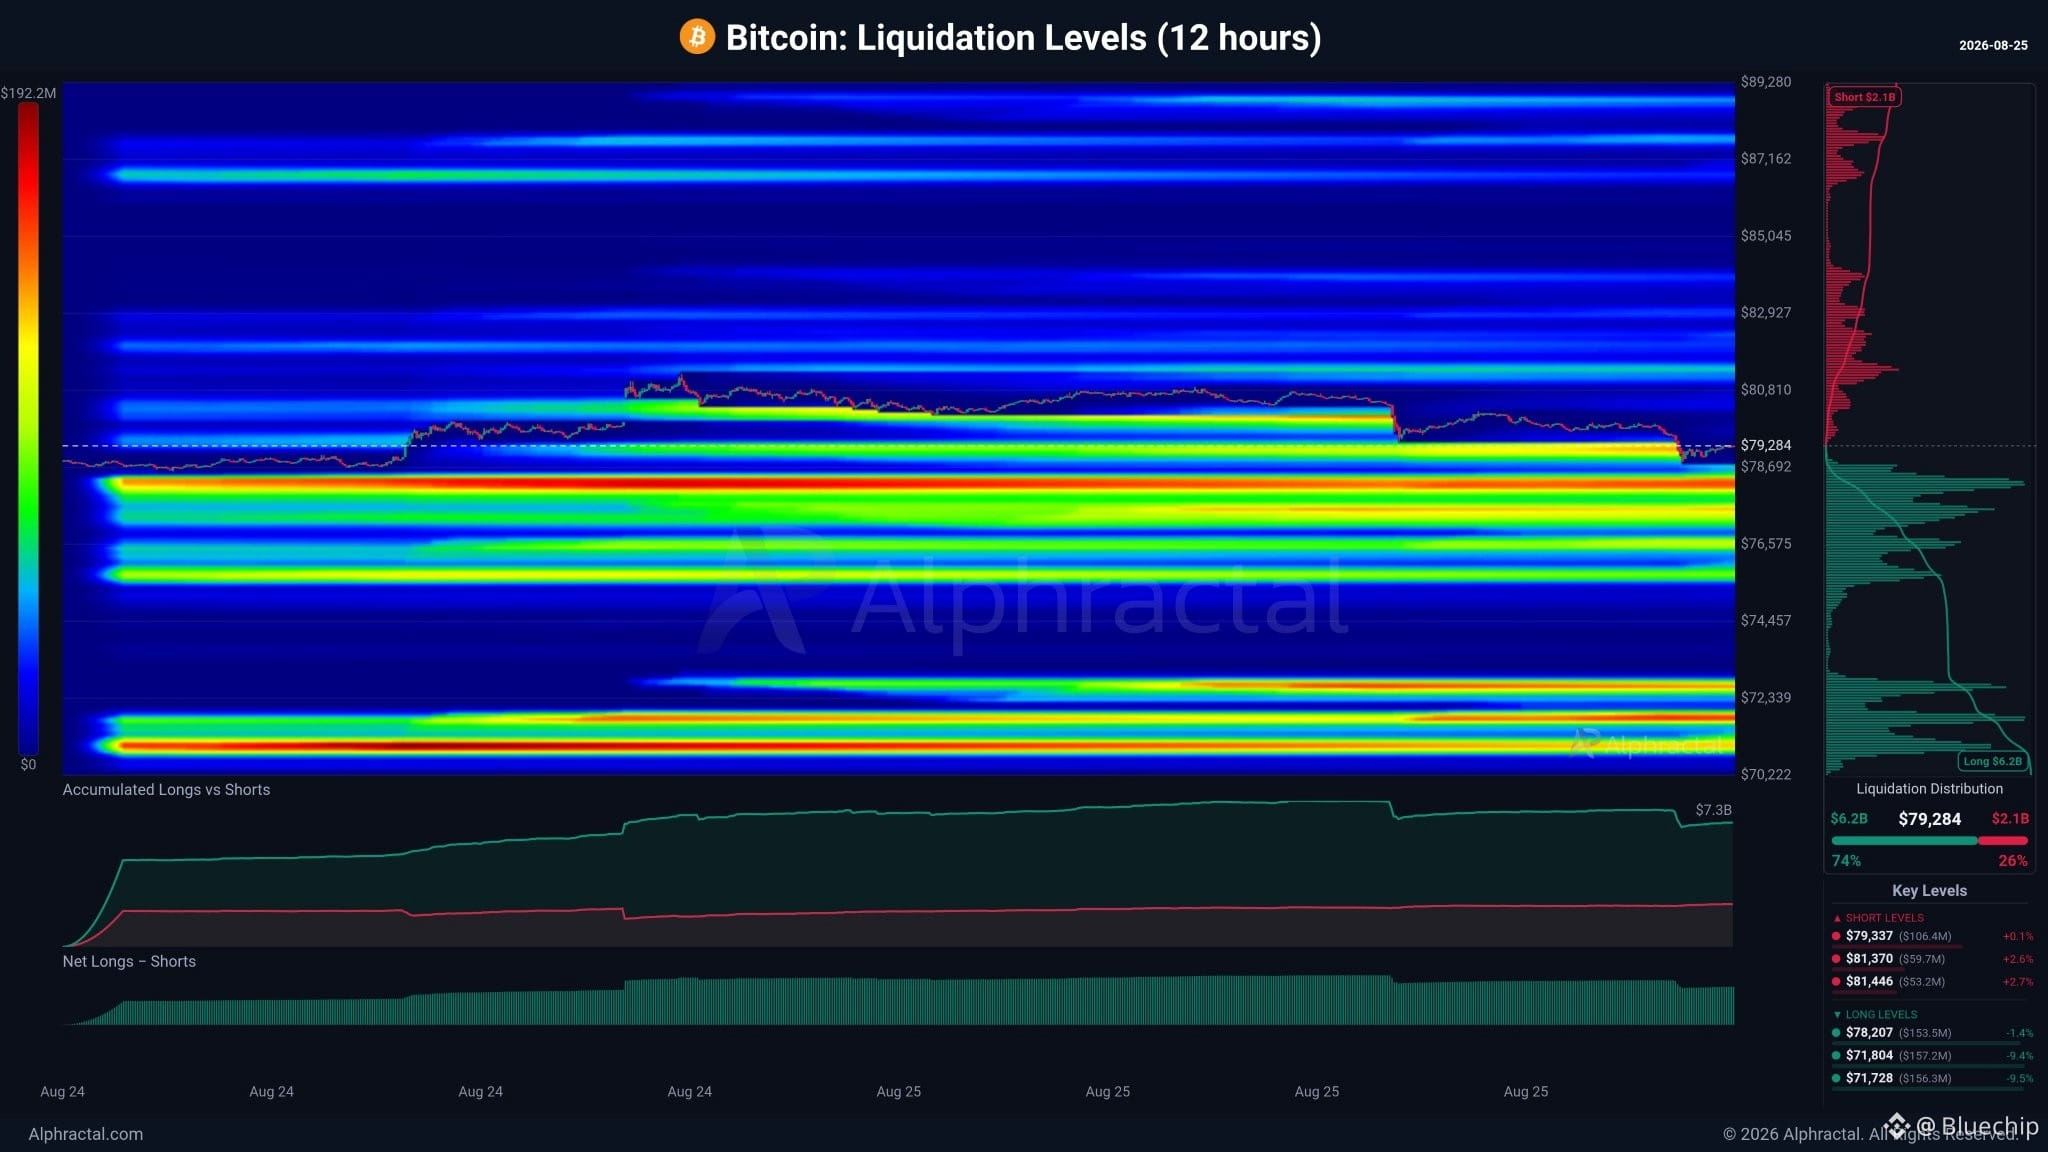Click the green $6.2B total above the ratio bar

tap(1849, 819)
